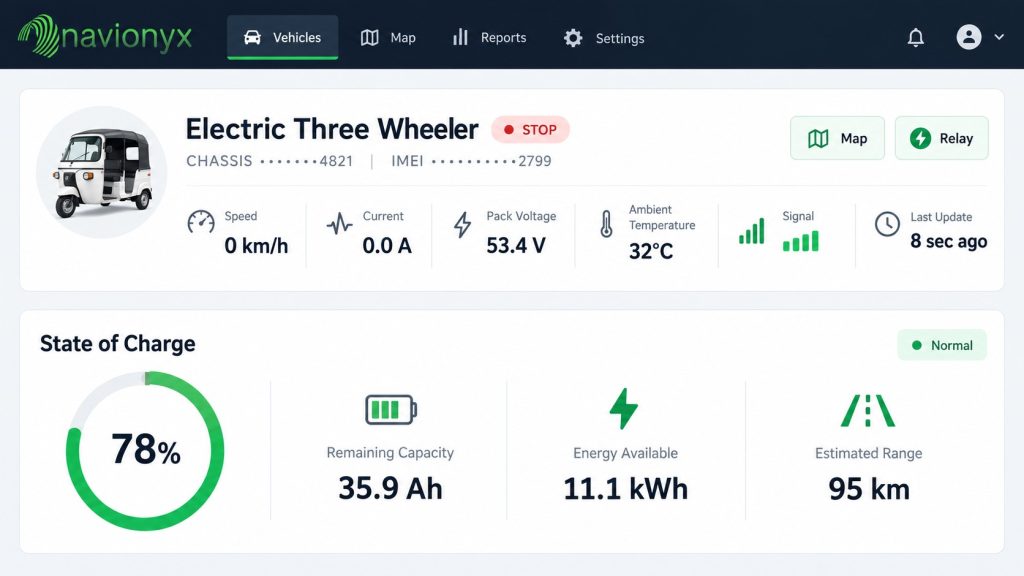The image size is (1024, 576).
Task: Click the 0.0 A current value
Action: coord(387,246)
